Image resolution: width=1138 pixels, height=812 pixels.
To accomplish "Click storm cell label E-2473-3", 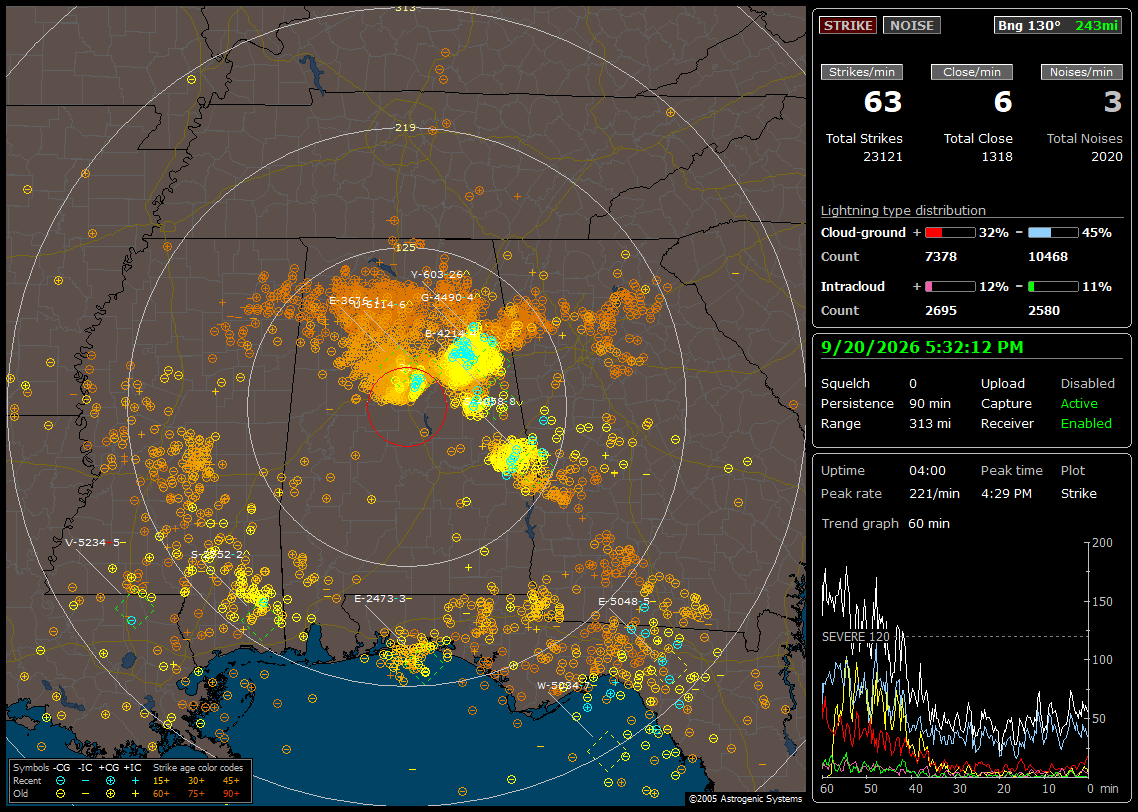I will [x=380, y=599].
